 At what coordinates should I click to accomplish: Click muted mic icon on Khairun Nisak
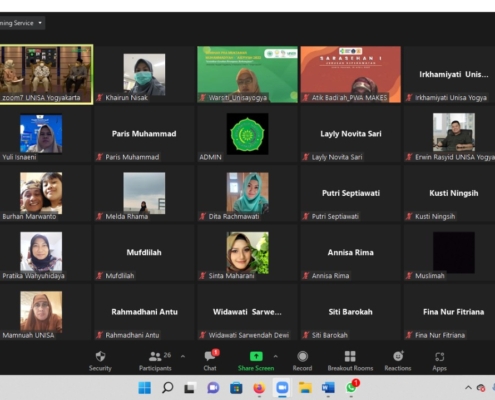pos(99,98)
